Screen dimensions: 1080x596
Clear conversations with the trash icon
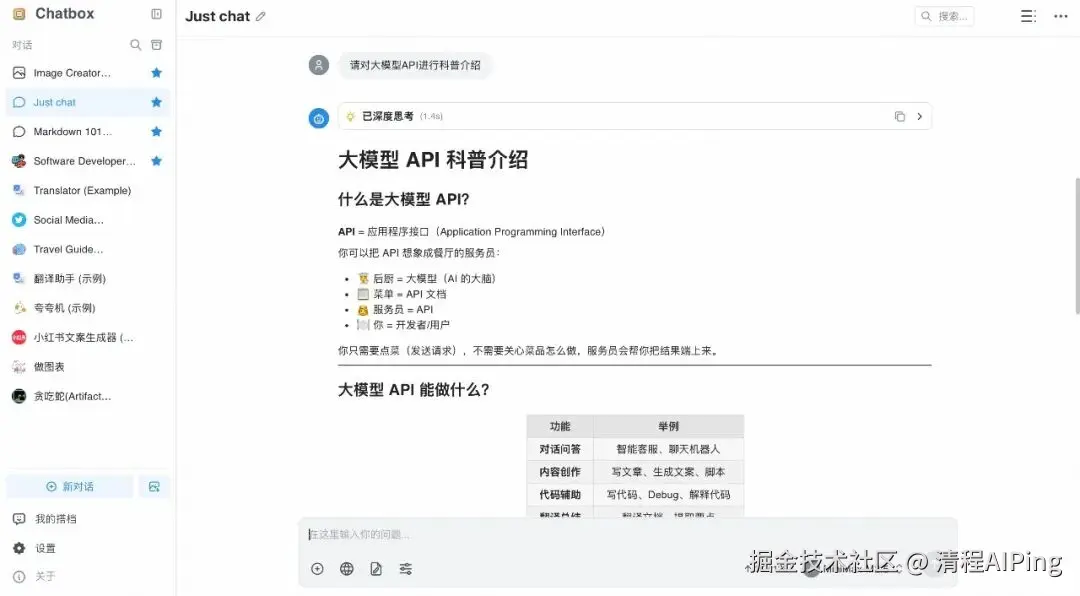coord(156,44)
